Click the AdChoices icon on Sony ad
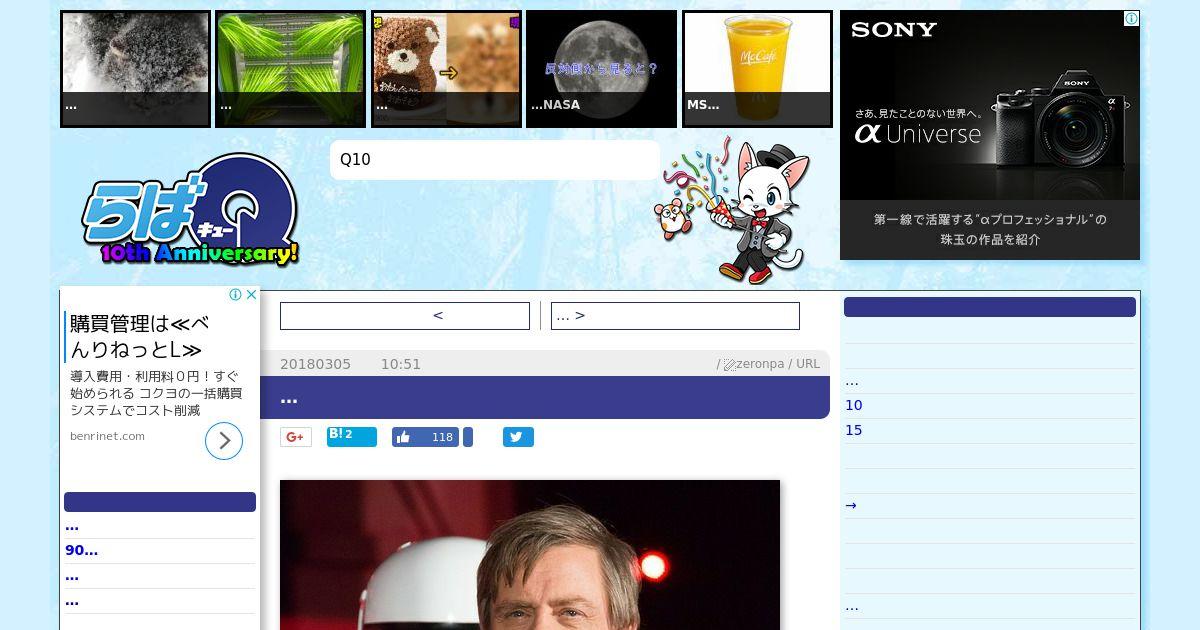The width and height of the screenshot is (1200, 630). coord(1131,18)
